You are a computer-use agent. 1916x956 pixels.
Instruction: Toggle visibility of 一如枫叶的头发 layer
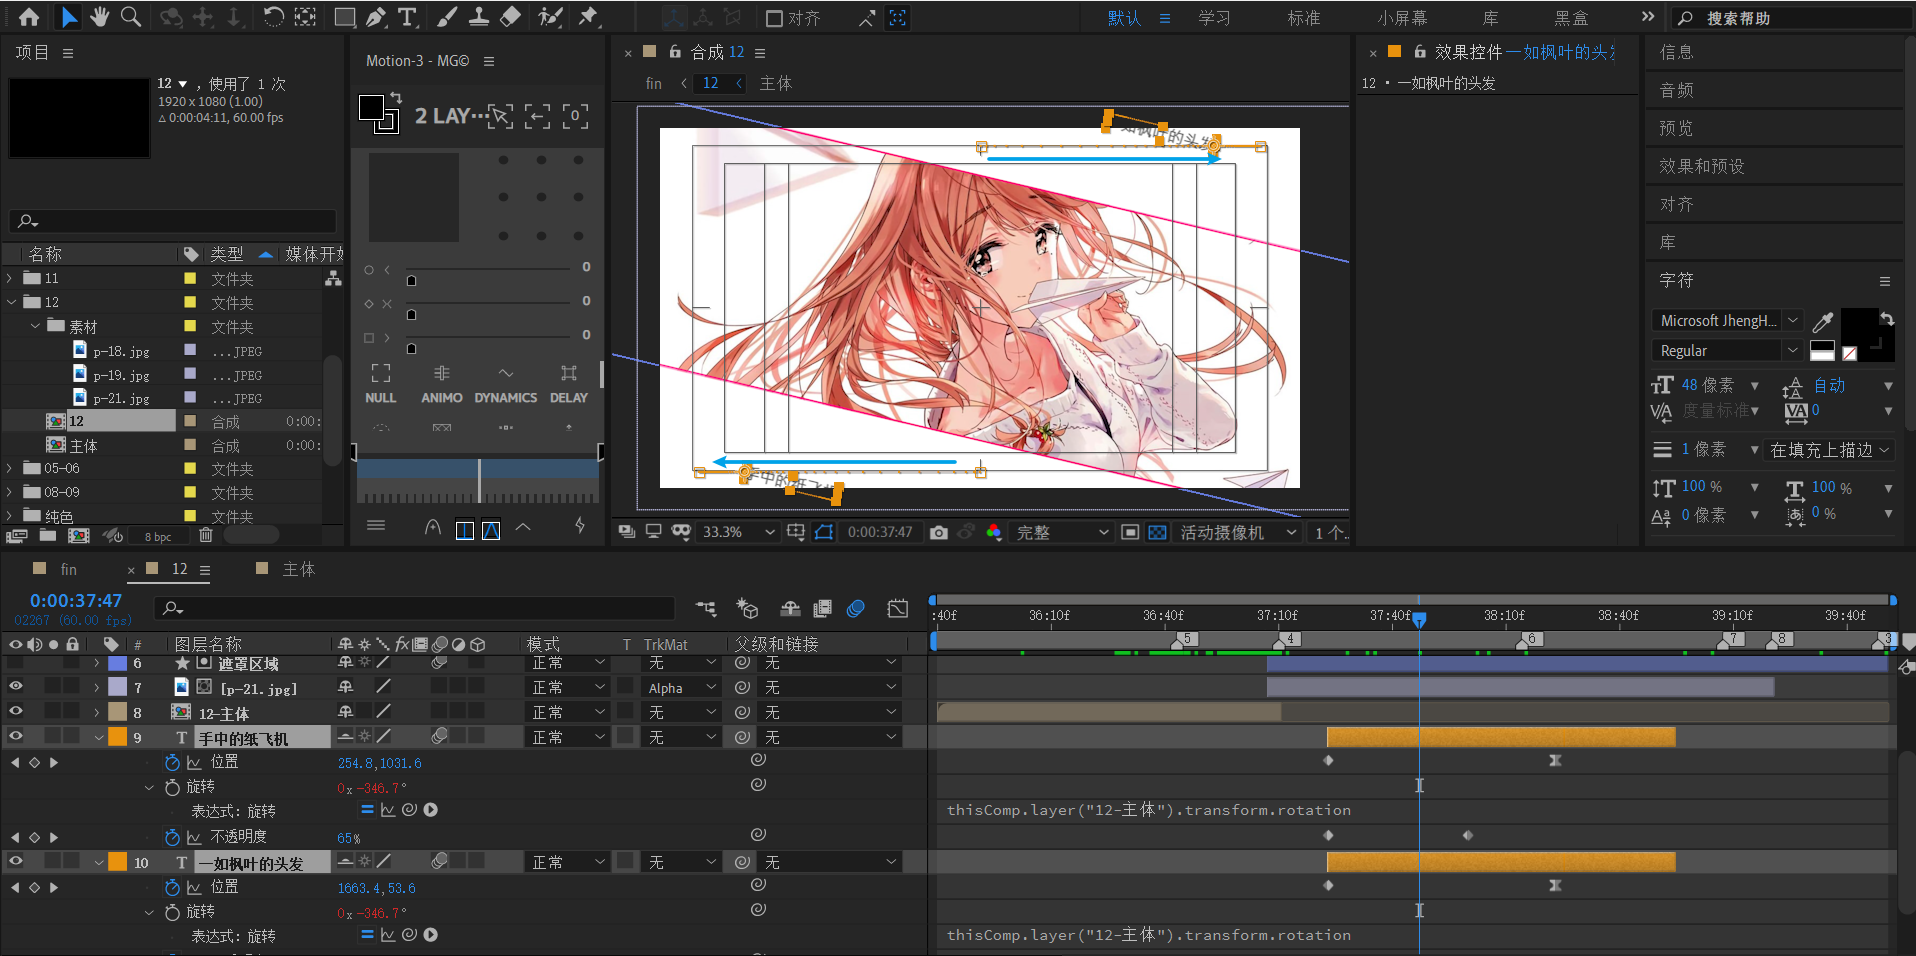click(16, 861)
